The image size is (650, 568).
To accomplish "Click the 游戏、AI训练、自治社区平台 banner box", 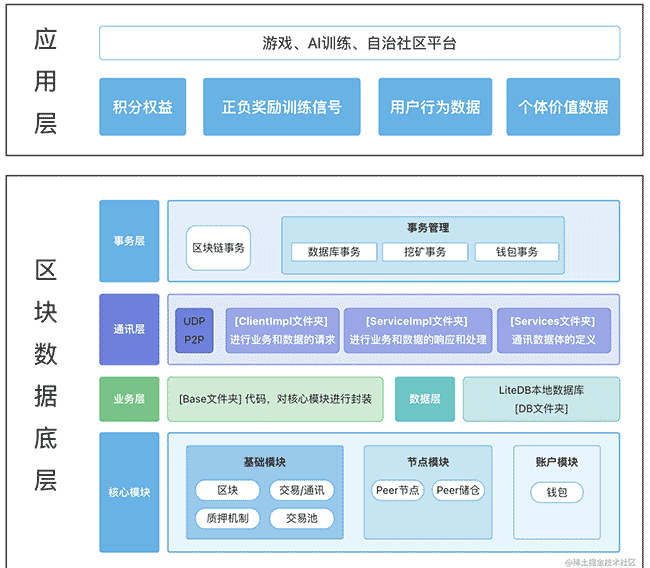I will coord(359,43).
